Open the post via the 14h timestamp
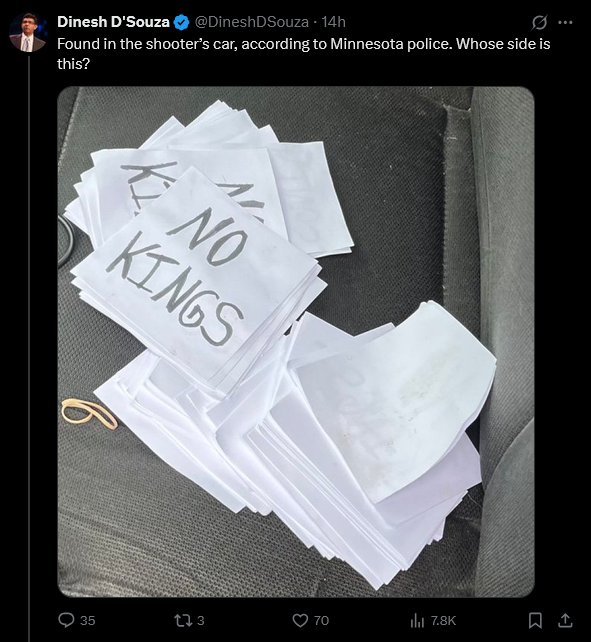 tap(333, 22)
